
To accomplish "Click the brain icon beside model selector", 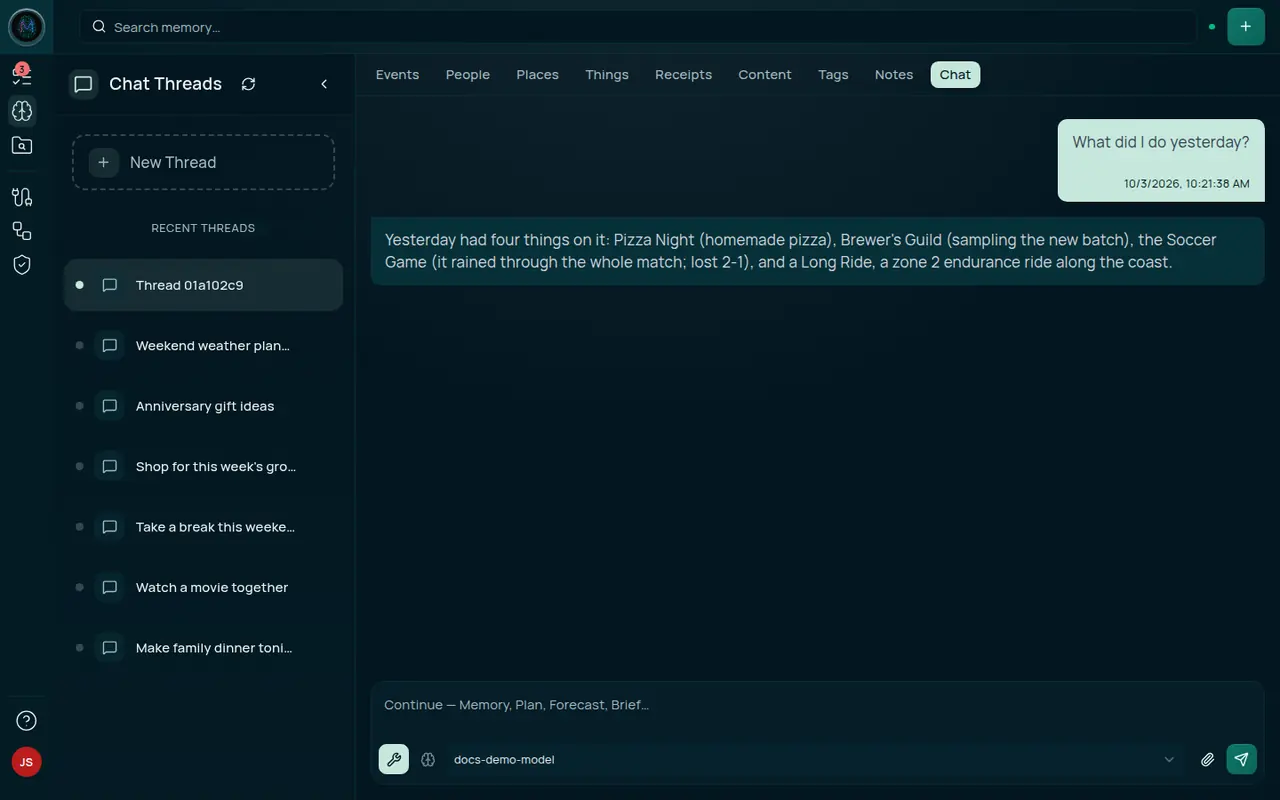I will [428, 760].
